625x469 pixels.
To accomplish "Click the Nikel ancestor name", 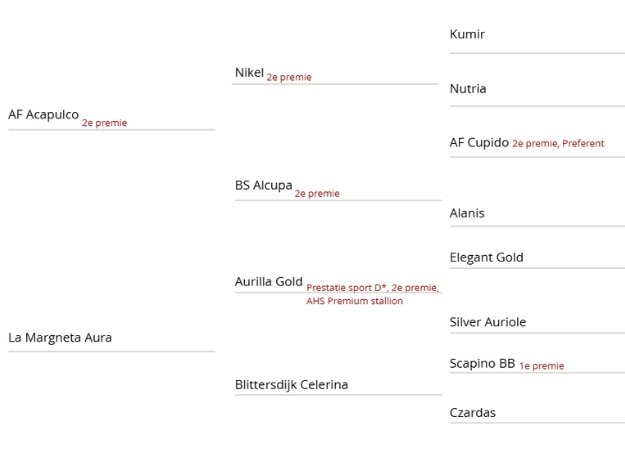I will pos(249,73).
